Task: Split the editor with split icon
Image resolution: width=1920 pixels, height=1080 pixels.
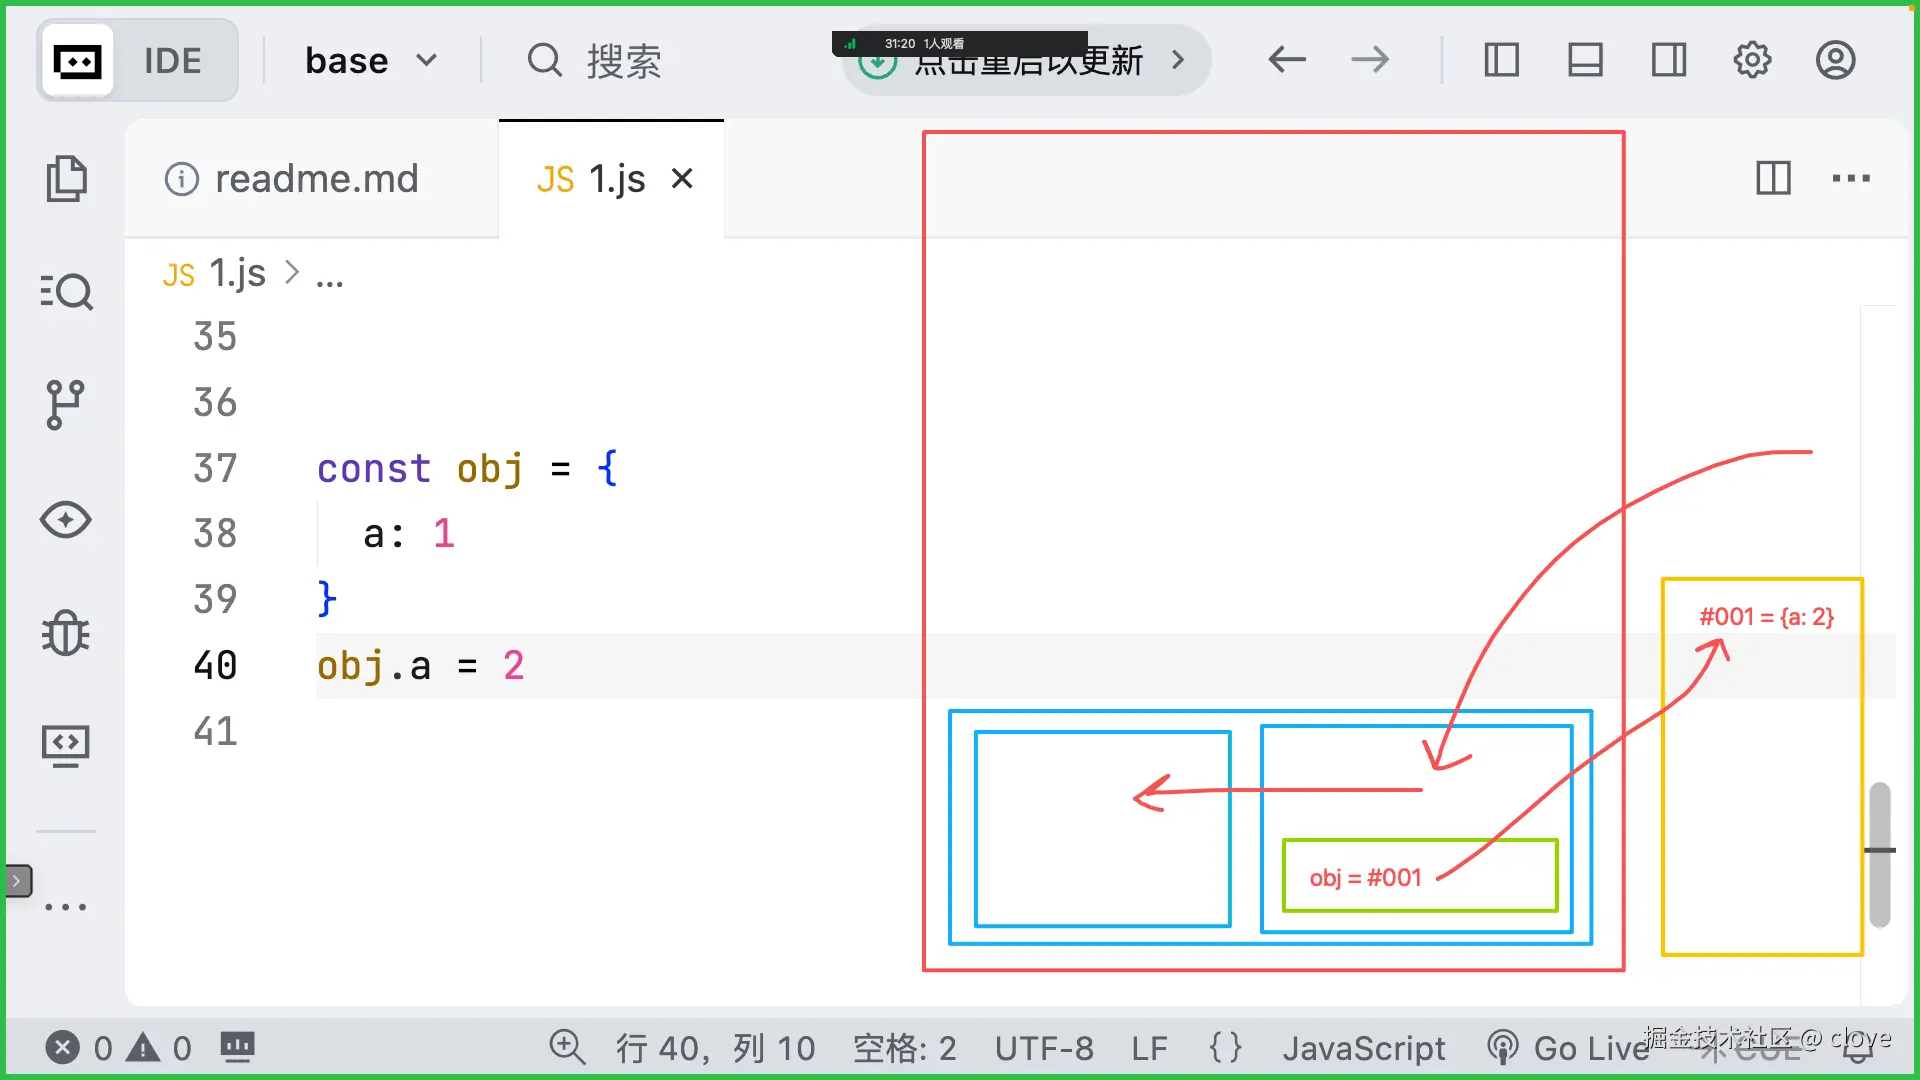Action: 1773,179
